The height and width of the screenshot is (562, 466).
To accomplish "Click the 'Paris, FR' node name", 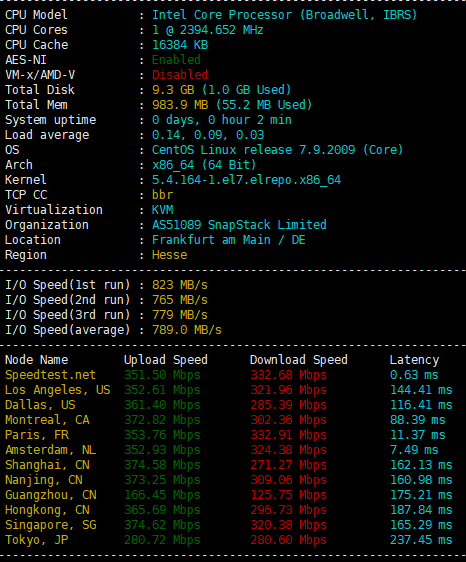I will (37, 435).
